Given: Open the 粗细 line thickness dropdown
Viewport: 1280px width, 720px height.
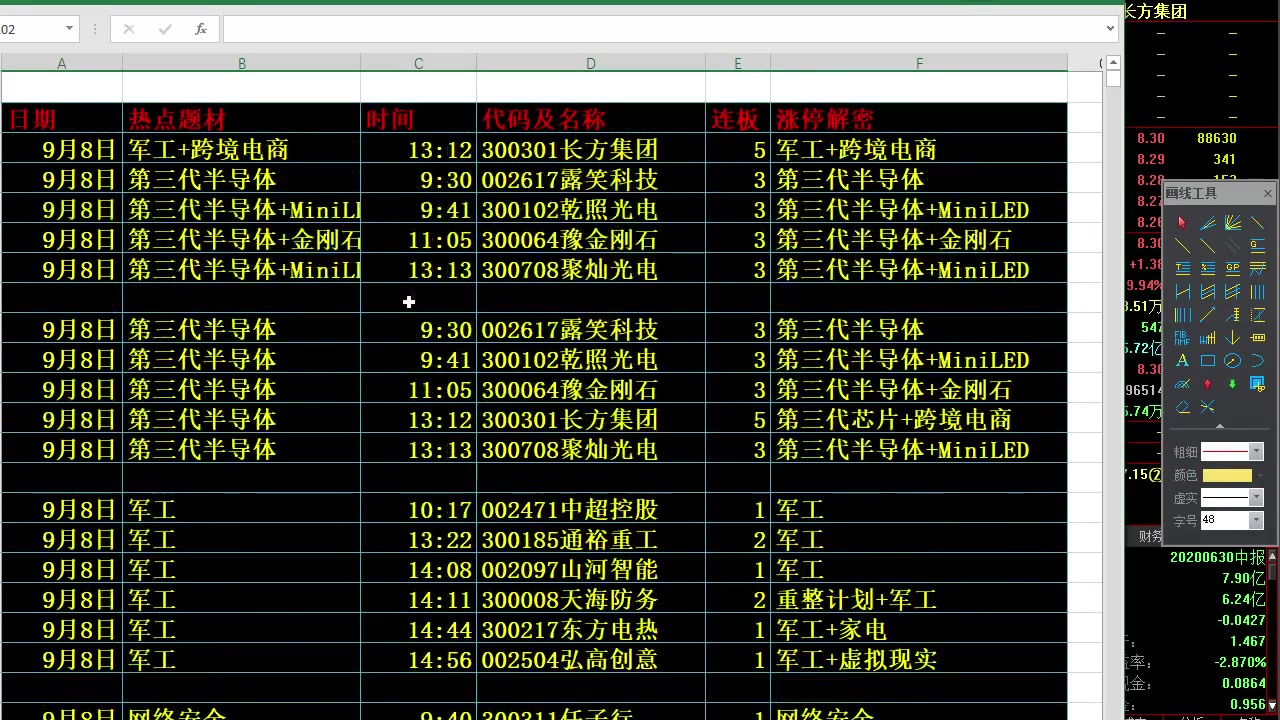Looking at the screenshot, I should (x=1256, y=452).
